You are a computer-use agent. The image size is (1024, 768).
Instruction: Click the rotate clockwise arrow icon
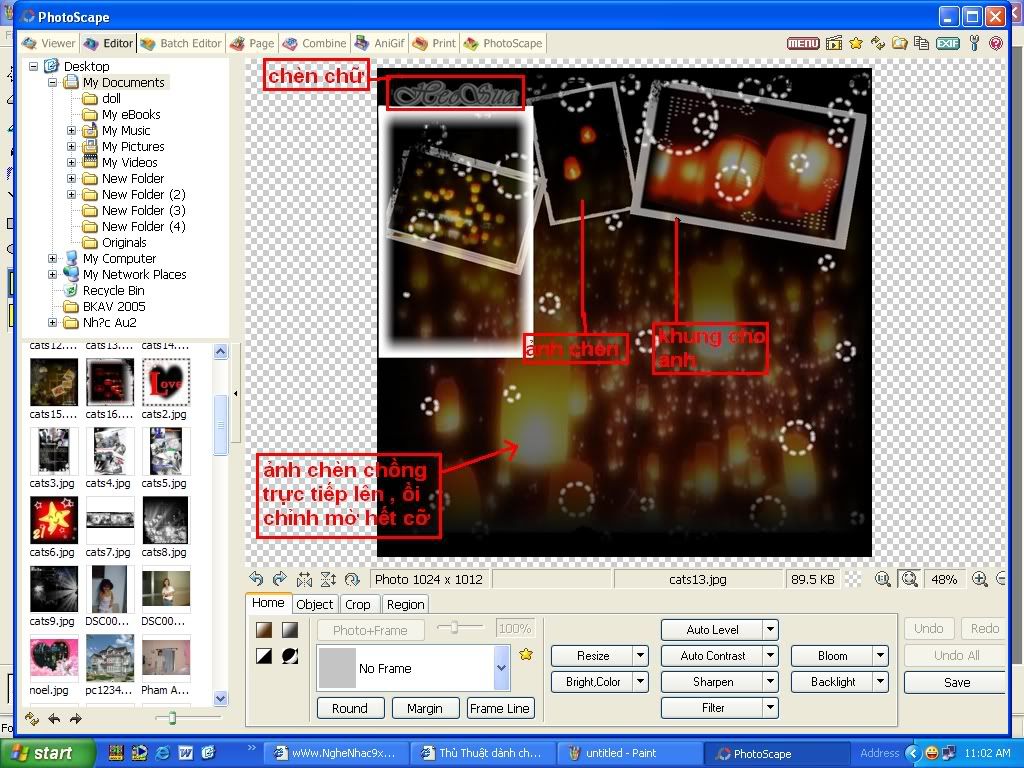pos(280,579)
